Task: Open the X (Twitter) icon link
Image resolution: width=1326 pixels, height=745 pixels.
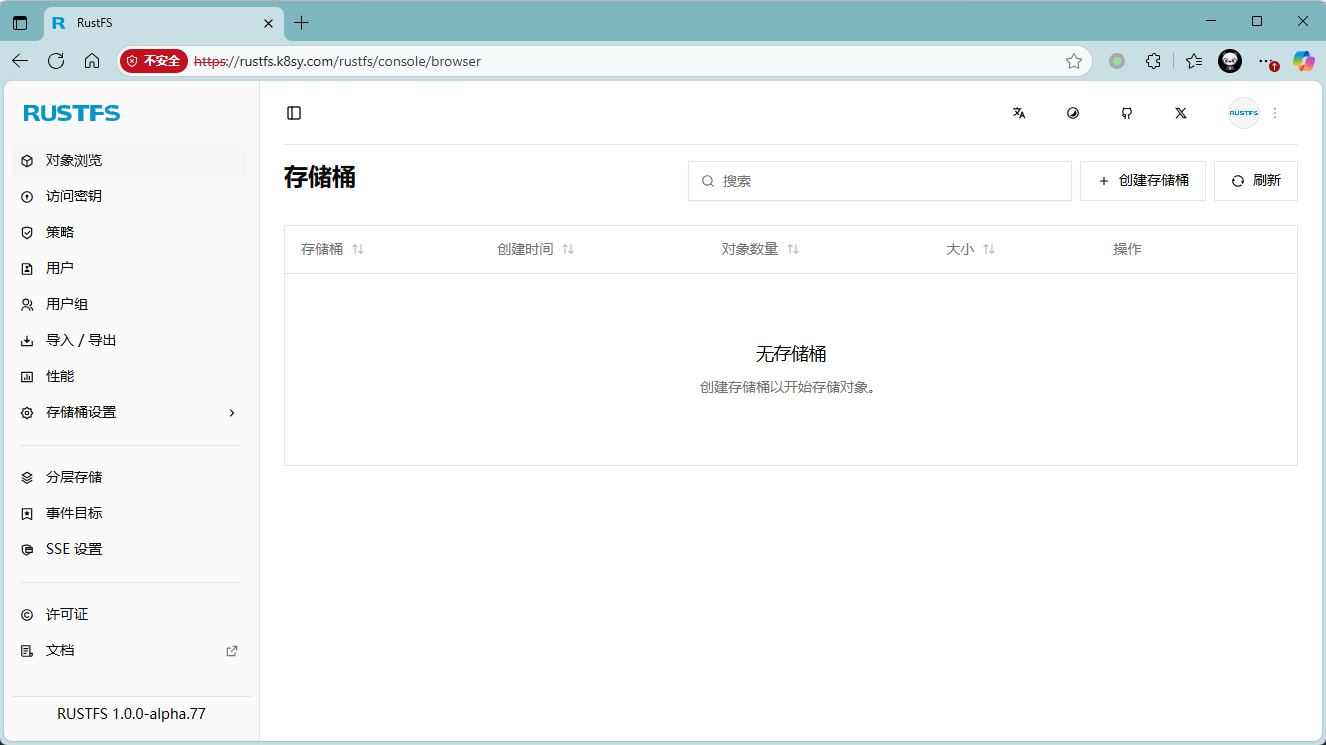Action: tap(1181, 113)
